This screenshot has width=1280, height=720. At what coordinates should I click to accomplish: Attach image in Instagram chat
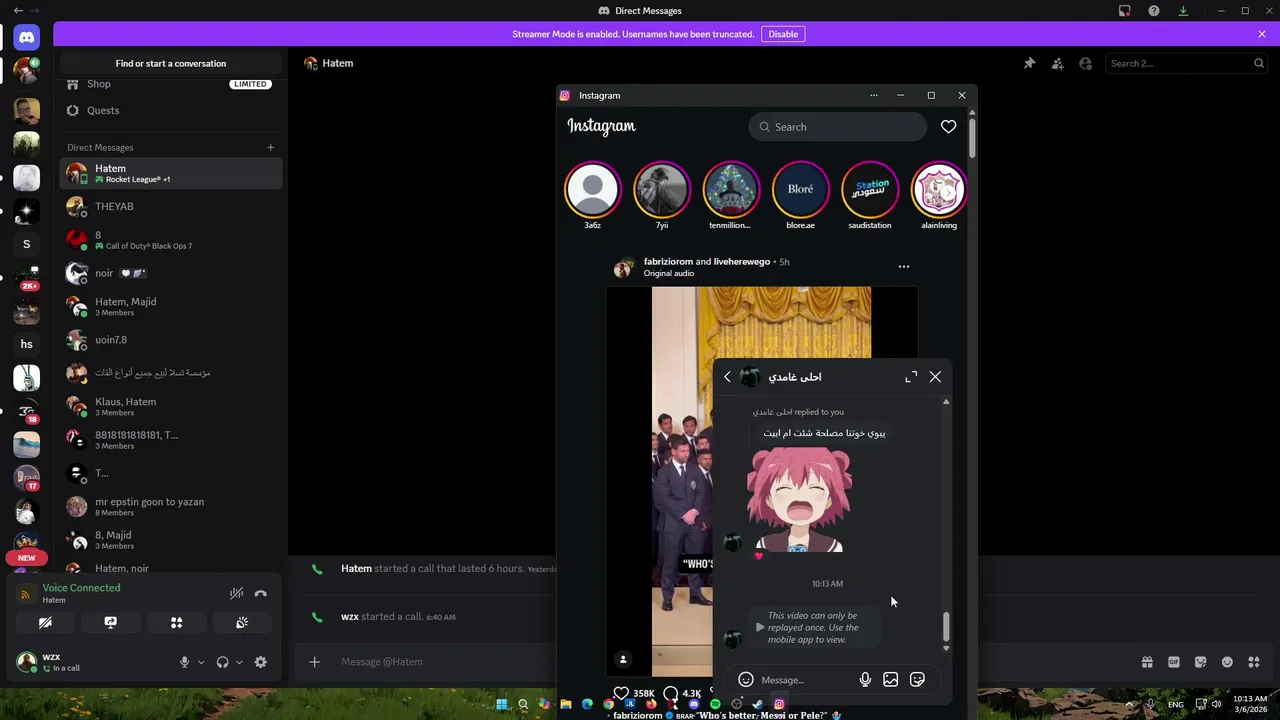coord(891,680)
